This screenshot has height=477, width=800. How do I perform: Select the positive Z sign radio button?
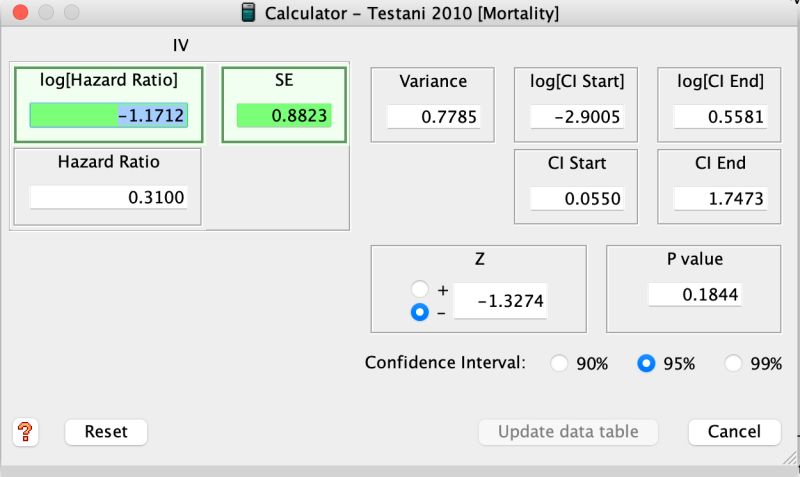click(420, 289)
